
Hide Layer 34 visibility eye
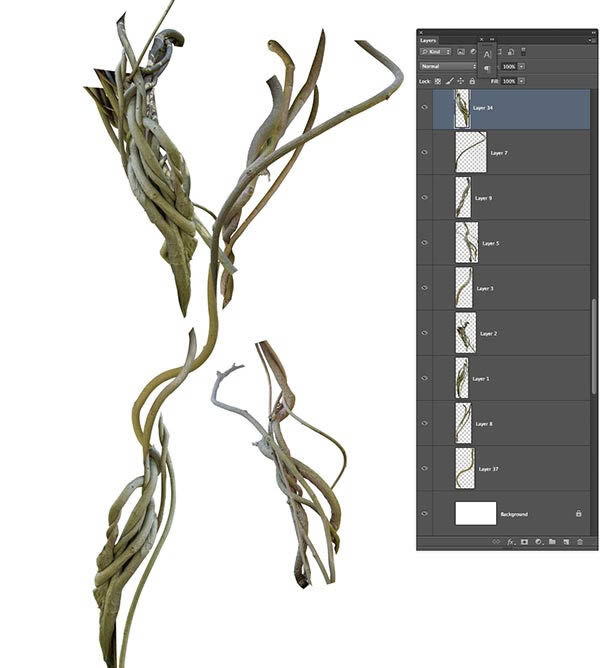click(424, 107)
